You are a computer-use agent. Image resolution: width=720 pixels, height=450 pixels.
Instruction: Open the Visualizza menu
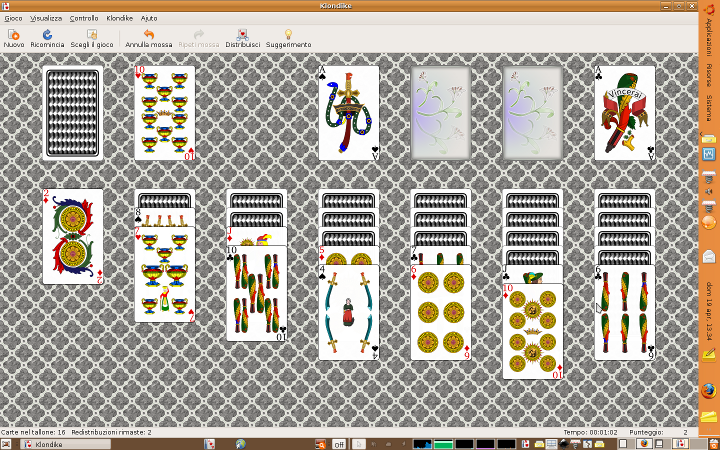[x=46, y=18]
